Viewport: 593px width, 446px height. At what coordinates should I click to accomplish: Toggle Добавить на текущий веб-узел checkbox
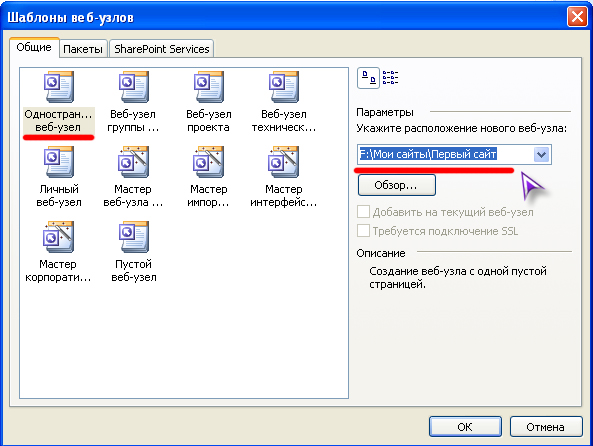363,212
